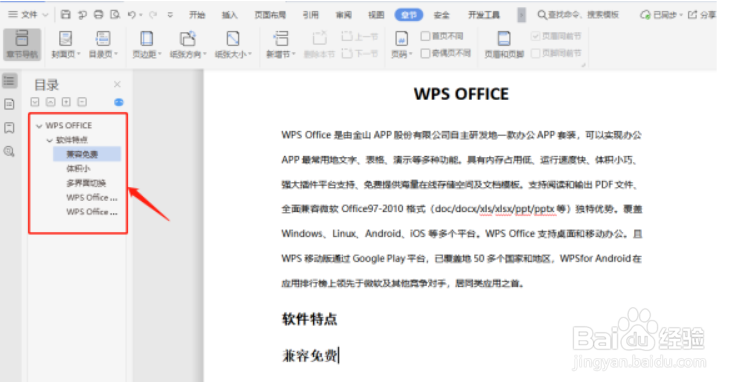This screenshot has height=388, width=747.
Task: Click the 软件特点 heading in document
Action: click(310, 319)
